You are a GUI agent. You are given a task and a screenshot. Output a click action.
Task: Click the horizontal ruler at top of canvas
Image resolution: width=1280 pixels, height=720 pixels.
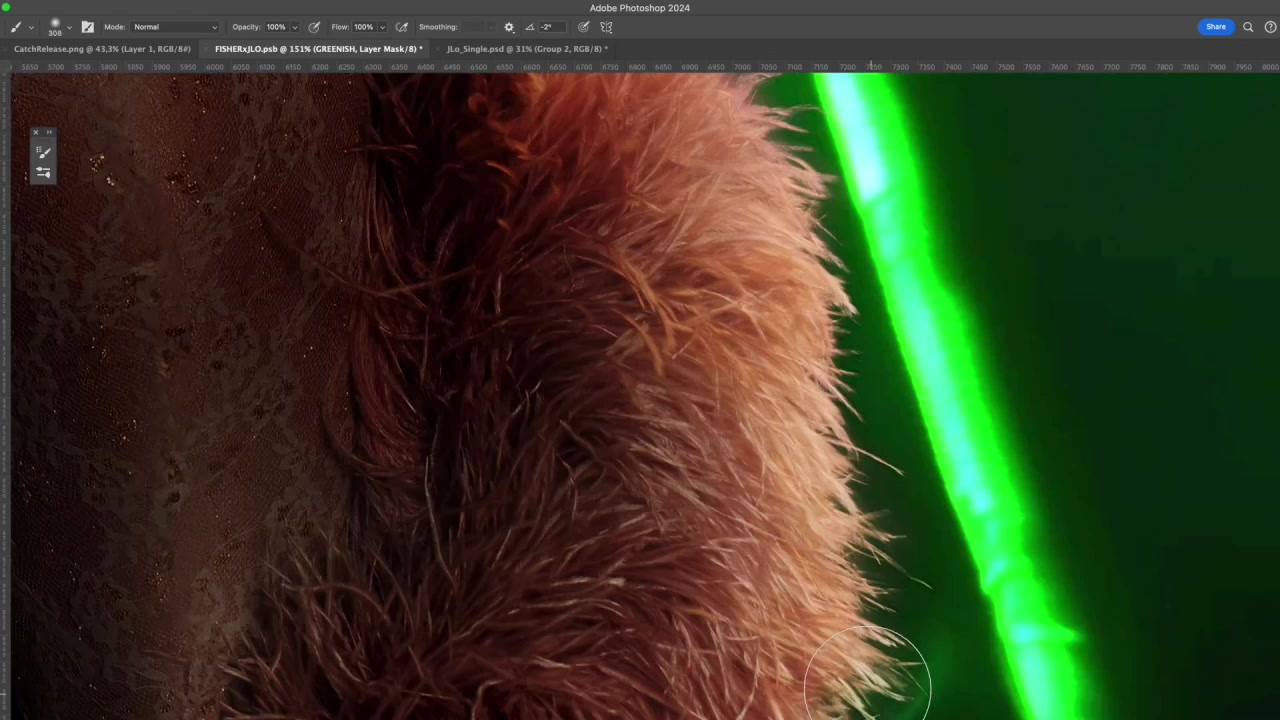[646, 67]
